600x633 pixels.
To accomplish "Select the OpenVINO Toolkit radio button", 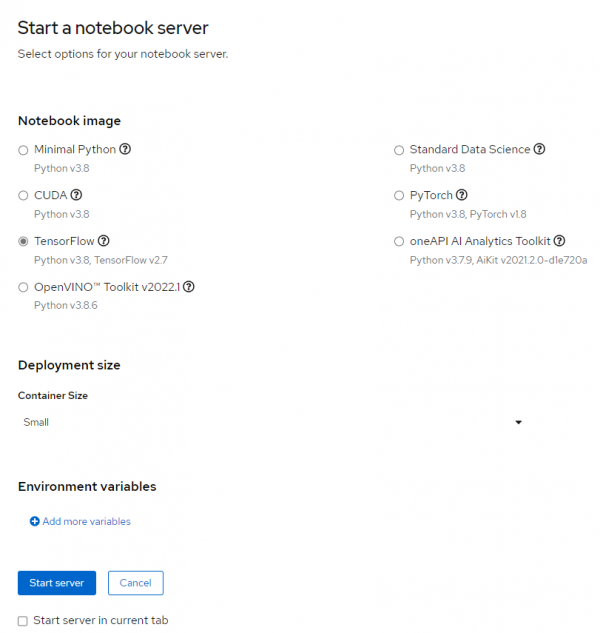I will pos(24,287).
